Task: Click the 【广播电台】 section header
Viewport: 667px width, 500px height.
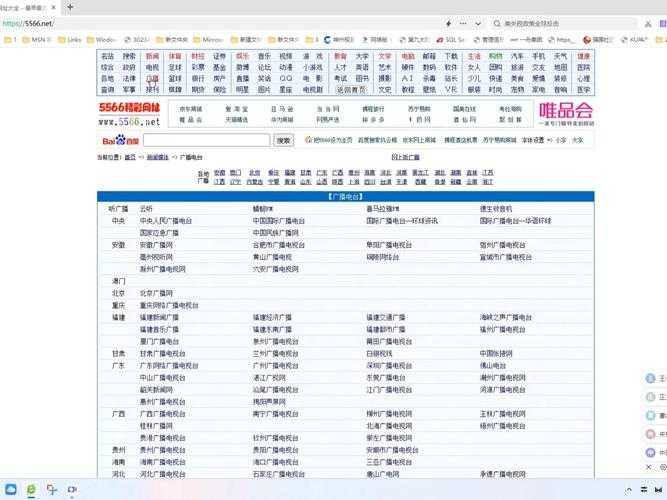Action: click(345, 197)
